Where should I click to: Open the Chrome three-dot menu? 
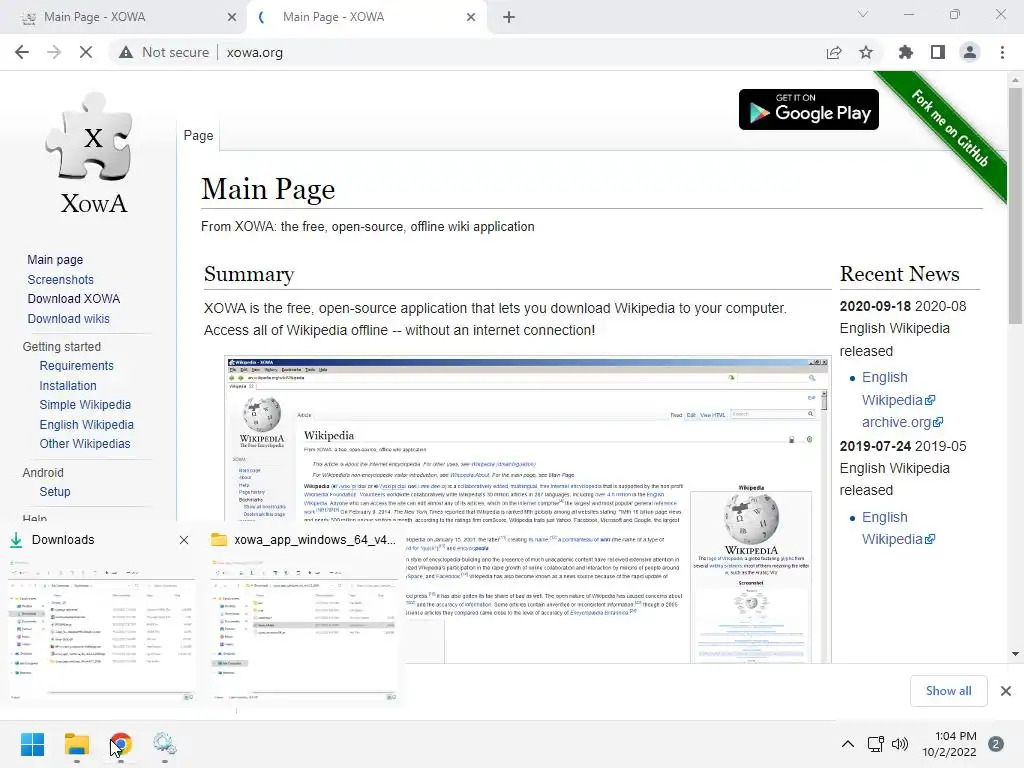coord(1002,52)
